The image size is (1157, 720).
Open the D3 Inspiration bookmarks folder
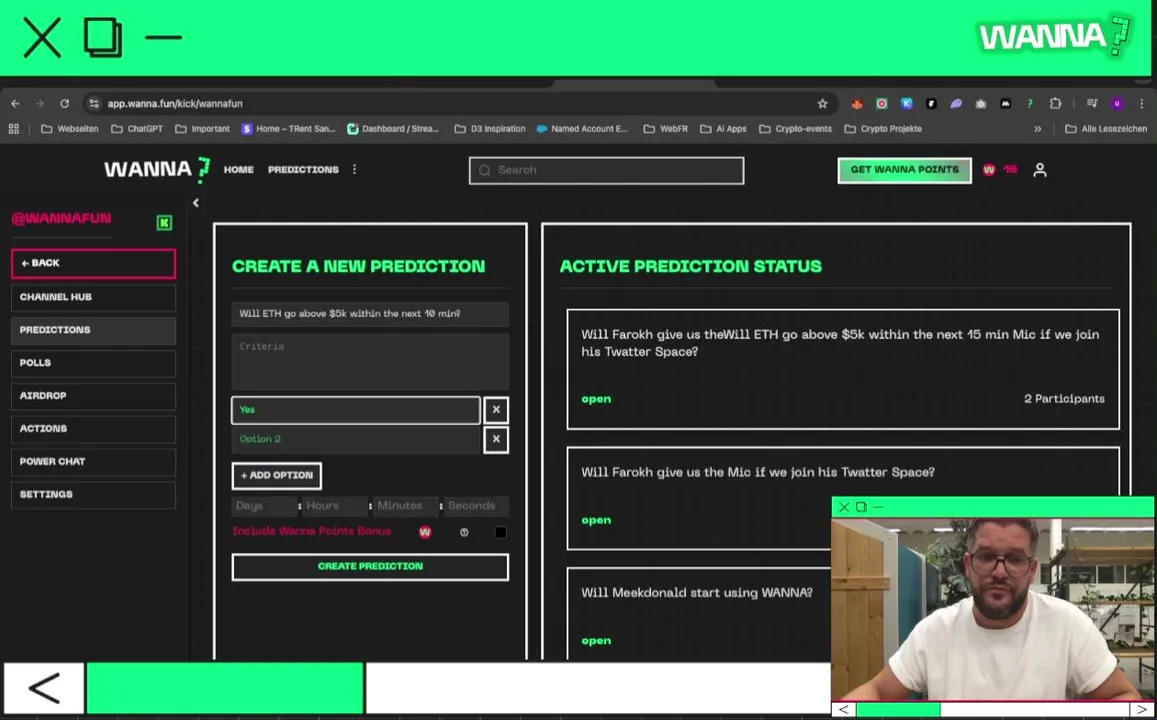click(490, 128)
